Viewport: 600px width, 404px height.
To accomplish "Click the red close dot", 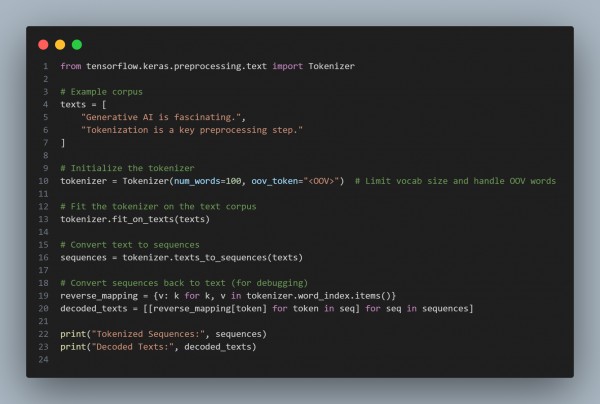I will [43, 45].
